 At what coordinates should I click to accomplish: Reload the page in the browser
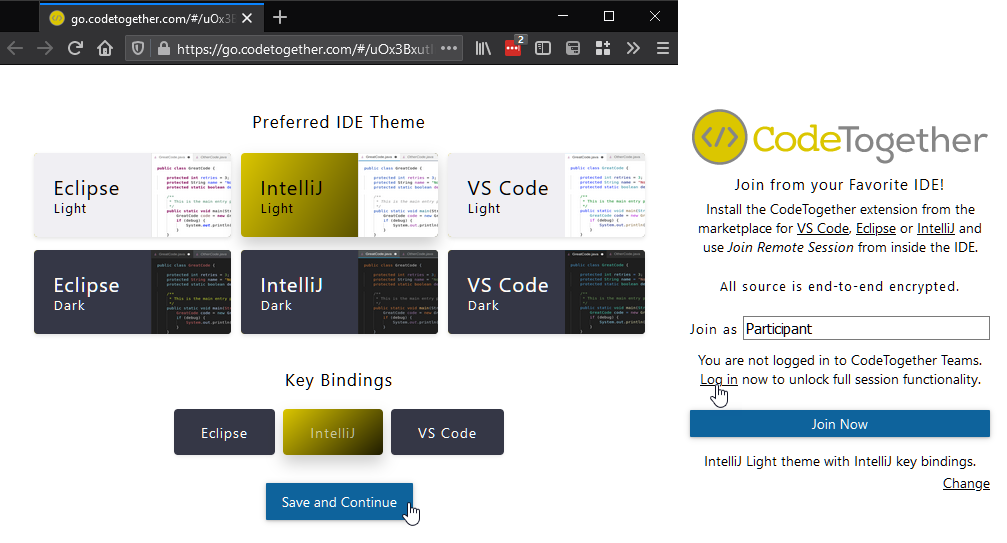click(75, 48)
